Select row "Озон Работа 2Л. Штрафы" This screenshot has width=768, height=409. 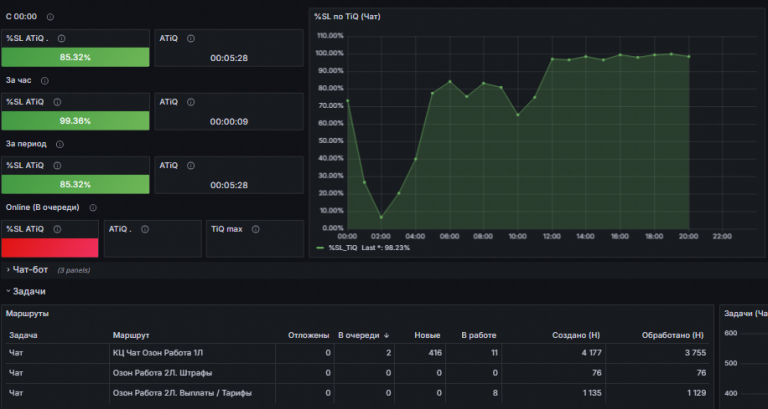point(357,373)
